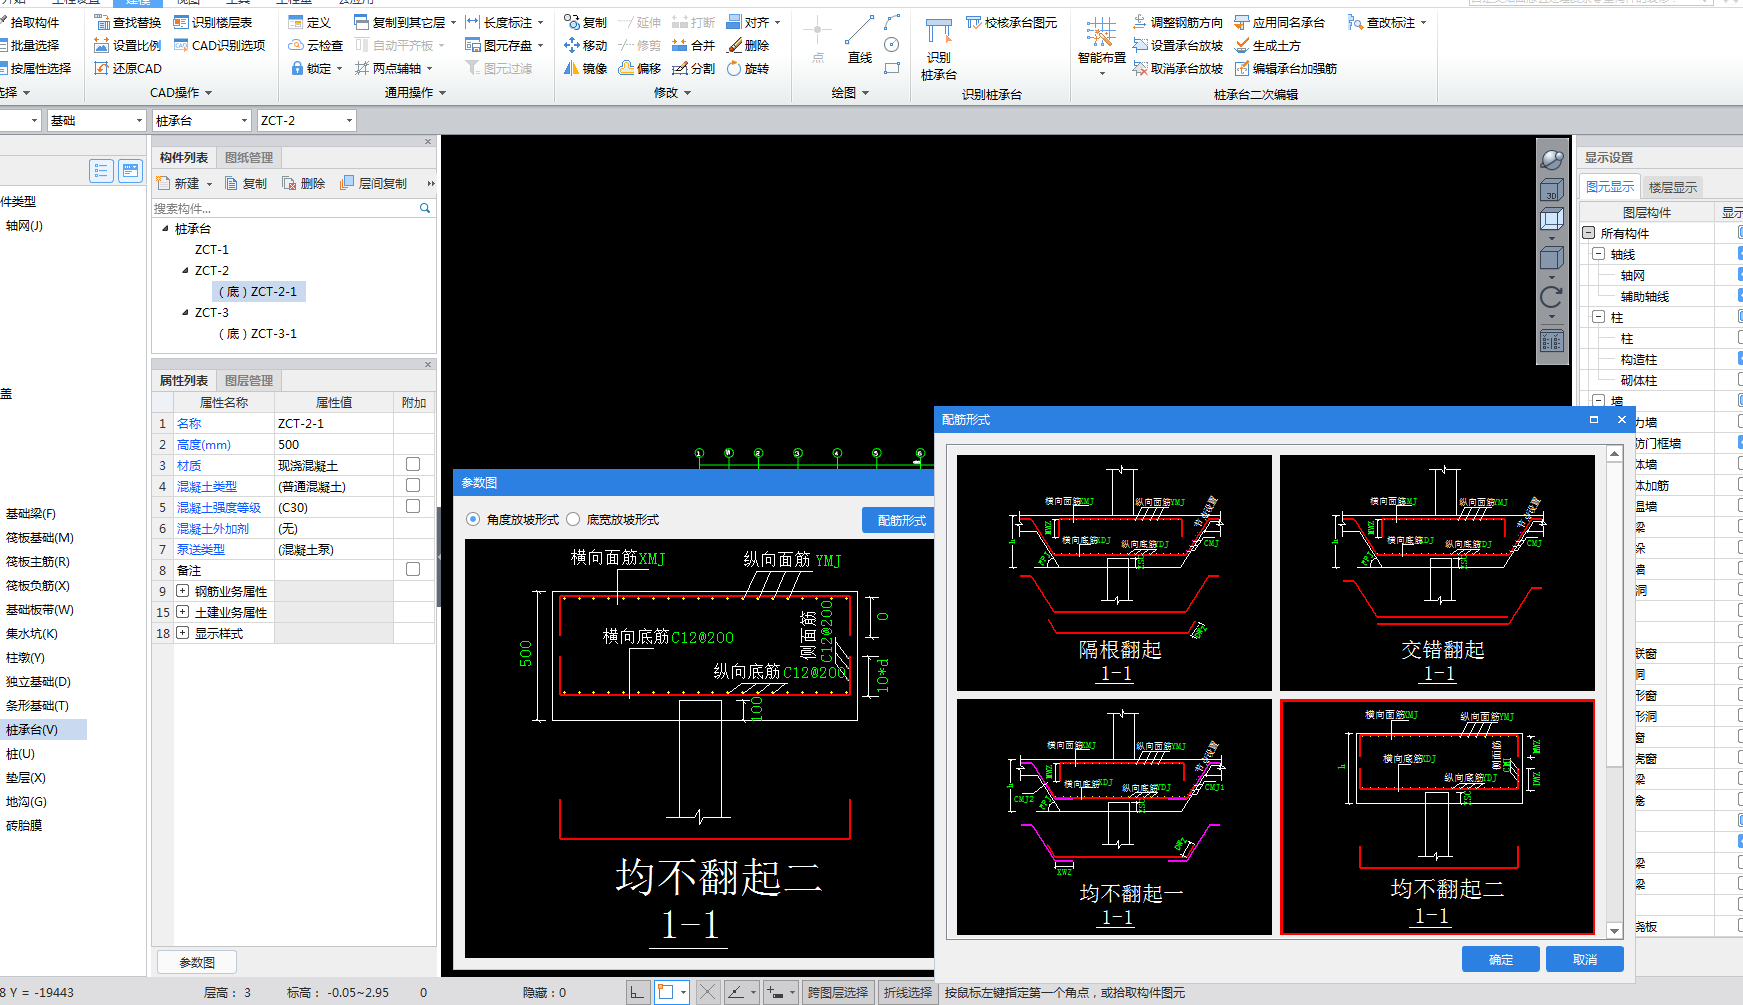Open the 属性列表 tab
Screen dimensions: 1743x1005
coord(184,380)
